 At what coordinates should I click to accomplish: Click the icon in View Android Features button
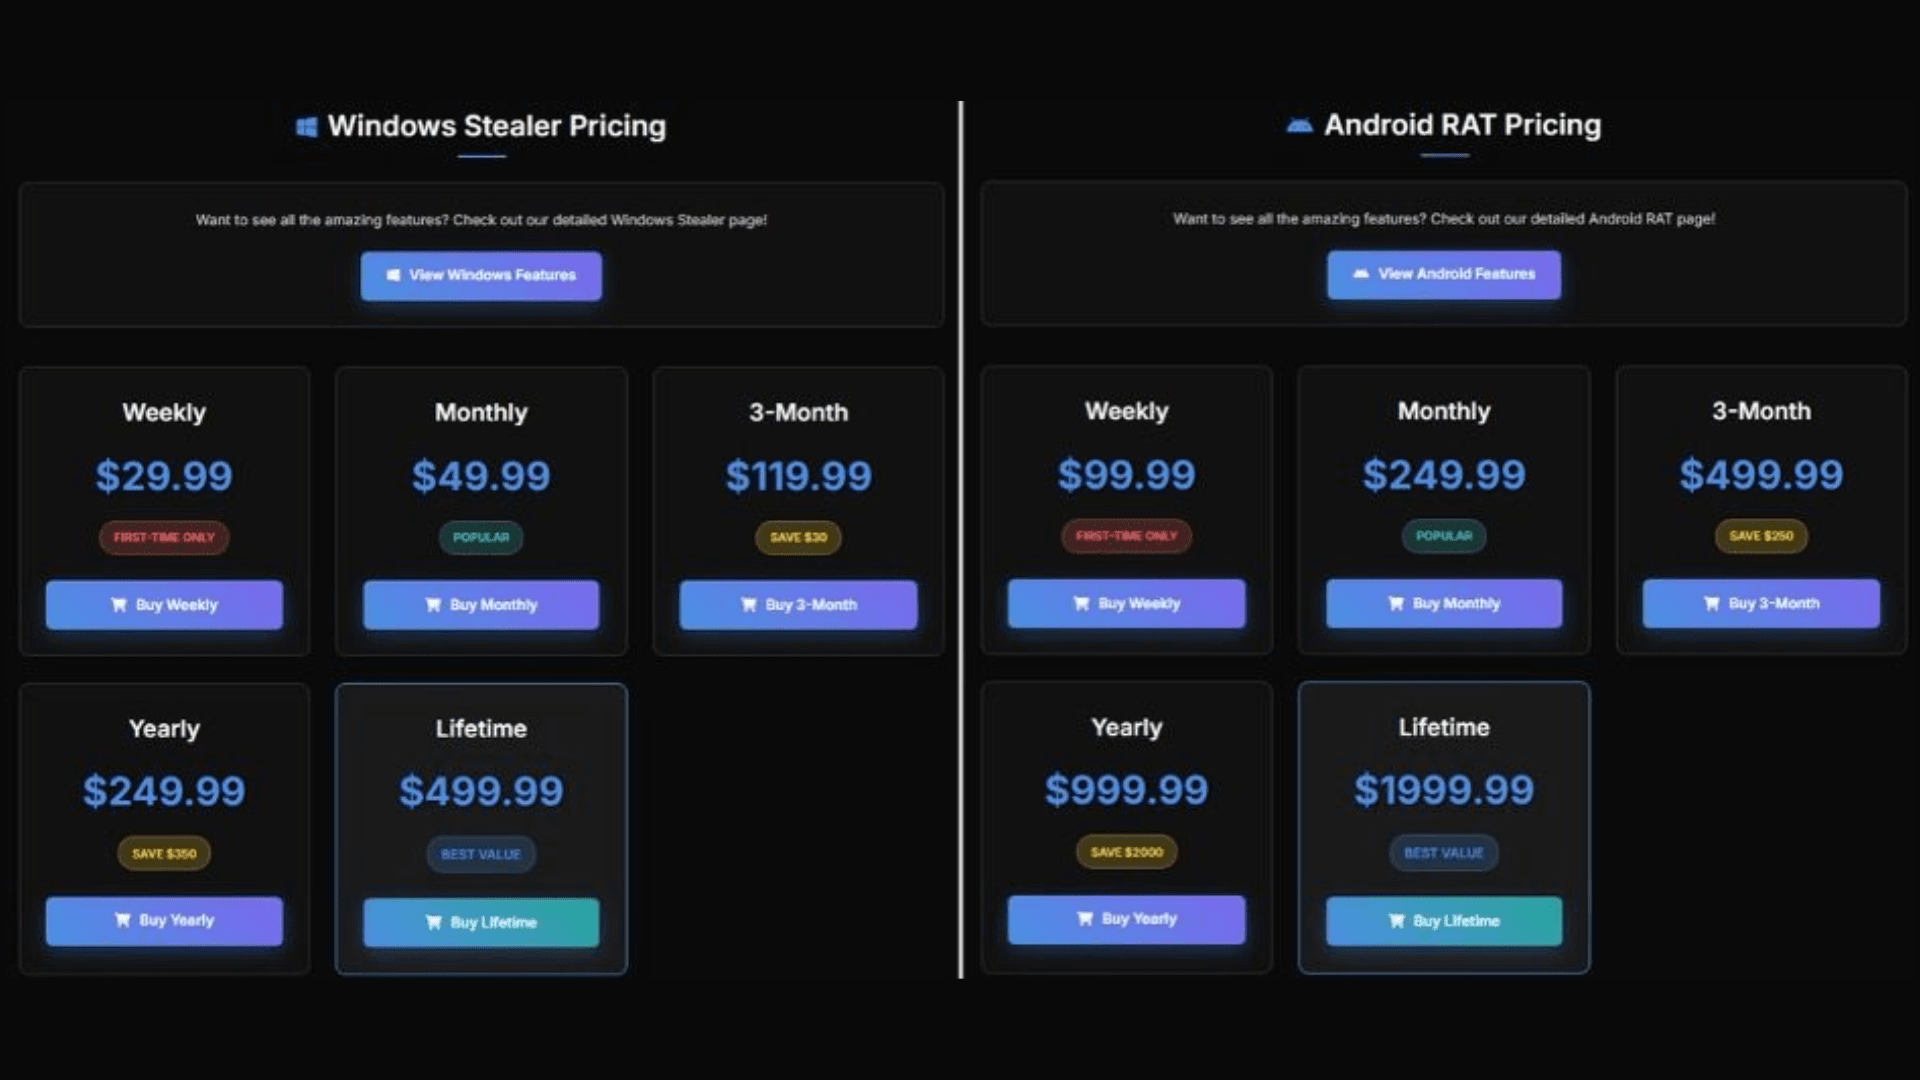(1360, 274)
